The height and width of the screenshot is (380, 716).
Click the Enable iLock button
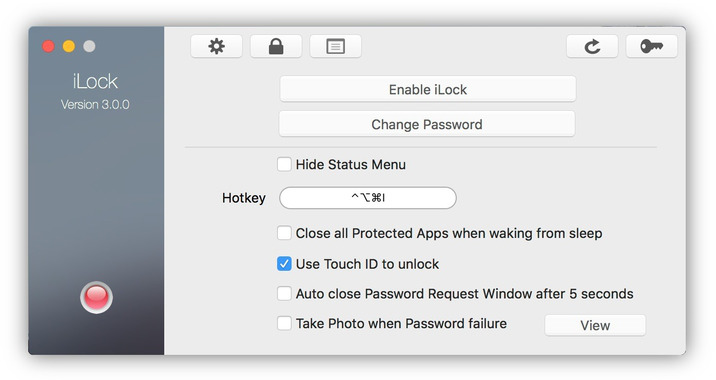[428, 89]
